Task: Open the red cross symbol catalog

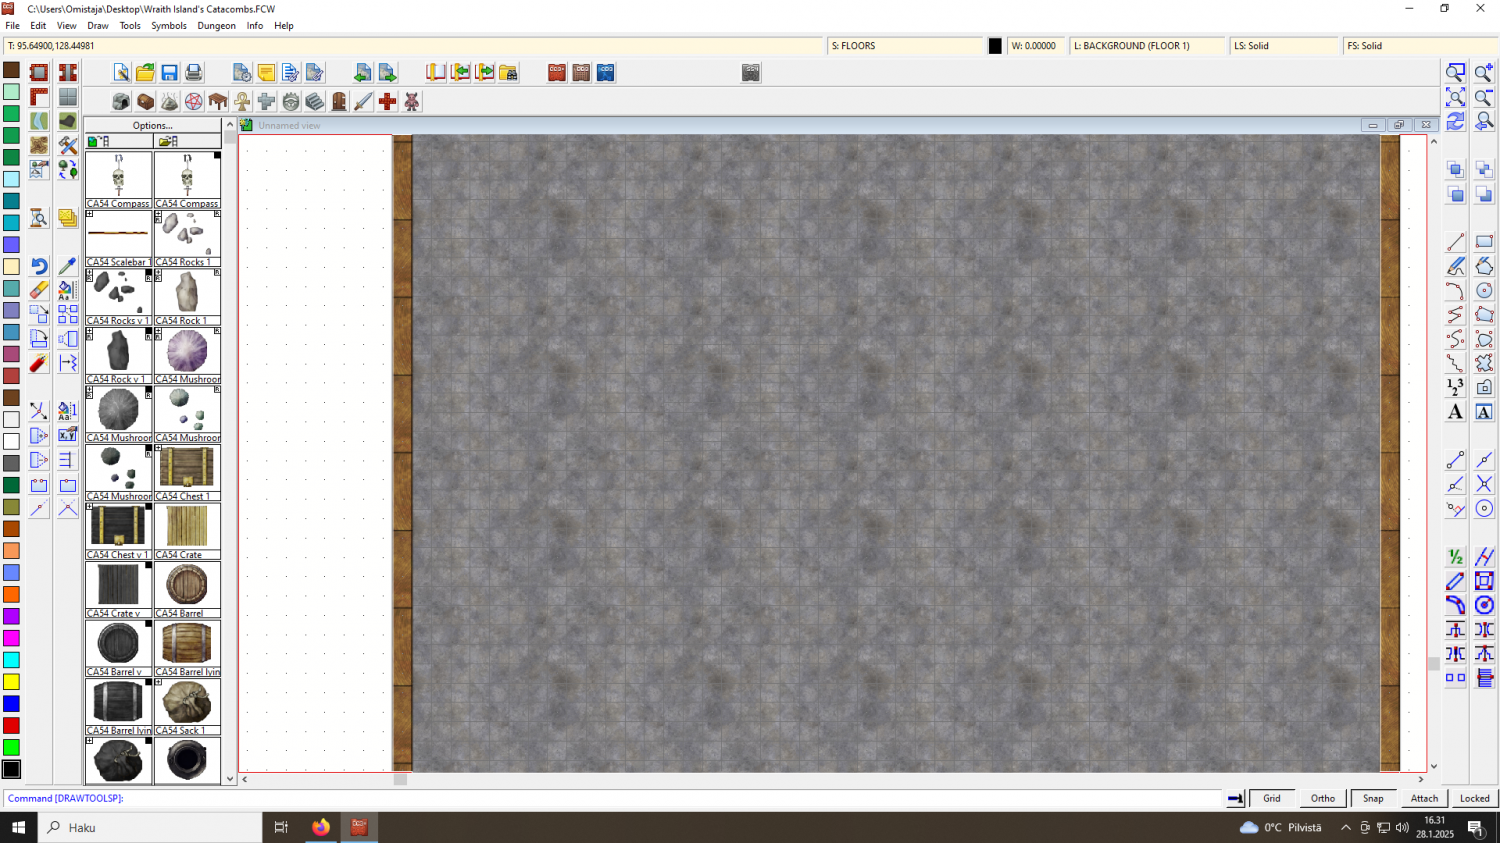Action: (x=387, y=102)
